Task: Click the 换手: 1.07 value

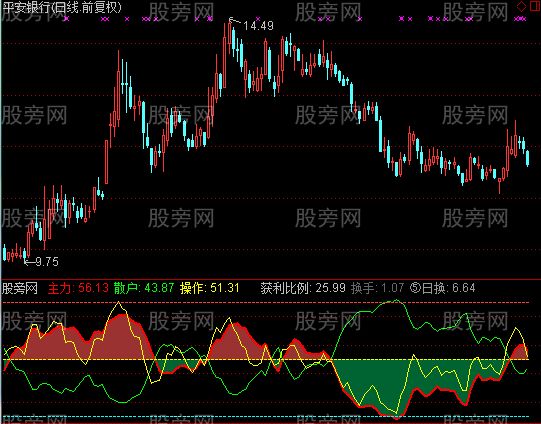Action: (x=377, y=288)
